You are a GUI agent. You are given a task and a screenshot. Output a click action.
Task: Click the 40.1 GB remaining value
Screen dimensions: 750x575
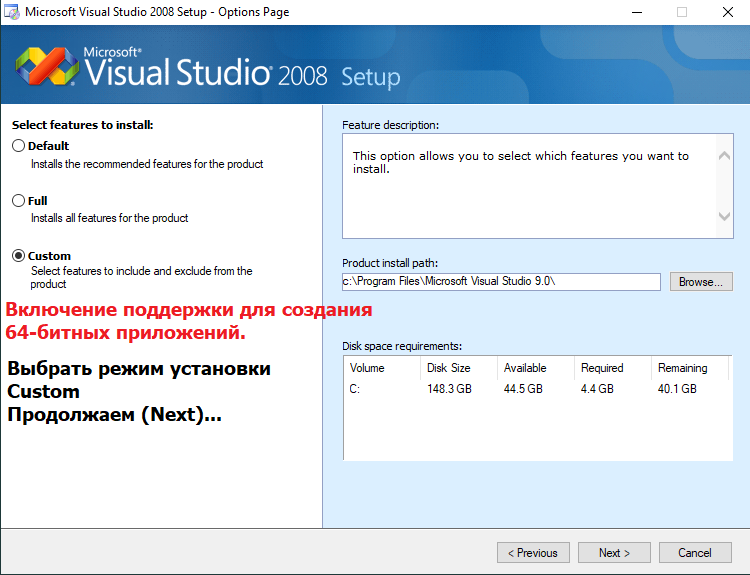coord(677,389)
